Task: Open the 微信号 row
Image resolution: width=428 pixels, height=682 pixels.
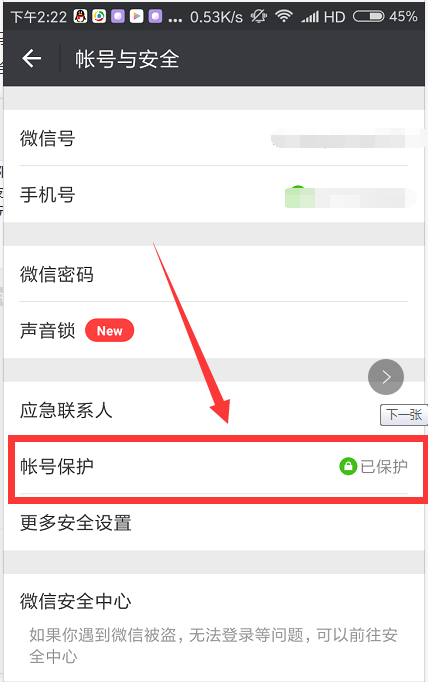Action: click(x=214, y=138)
